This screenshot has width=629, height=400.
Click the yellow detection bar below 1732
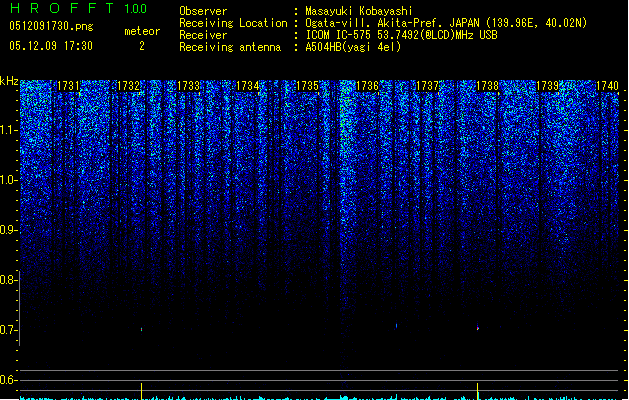[x=141, y=391]
